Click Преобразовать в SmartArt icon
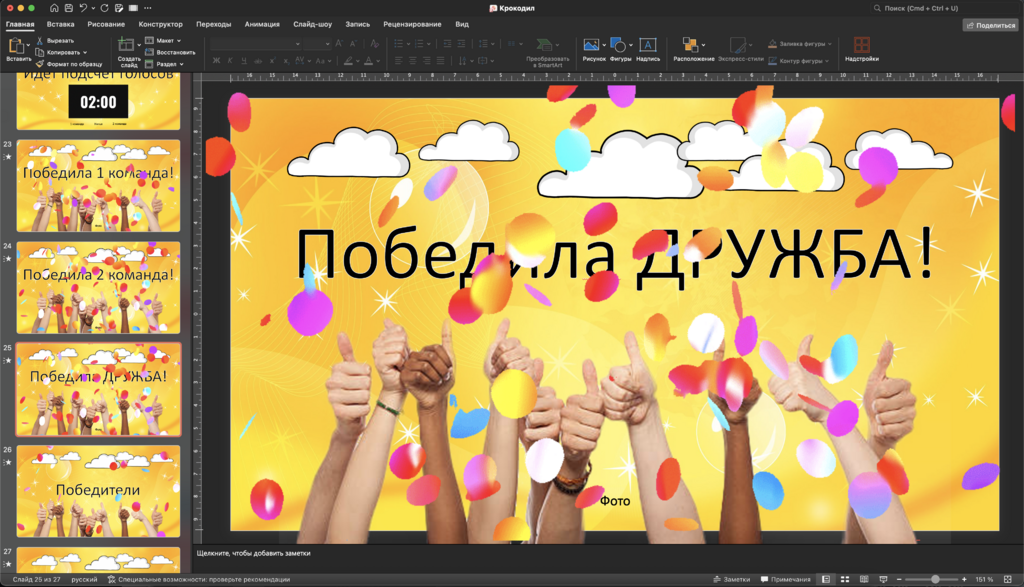This screenshot has height=587, width=1024. click(543, 45)
